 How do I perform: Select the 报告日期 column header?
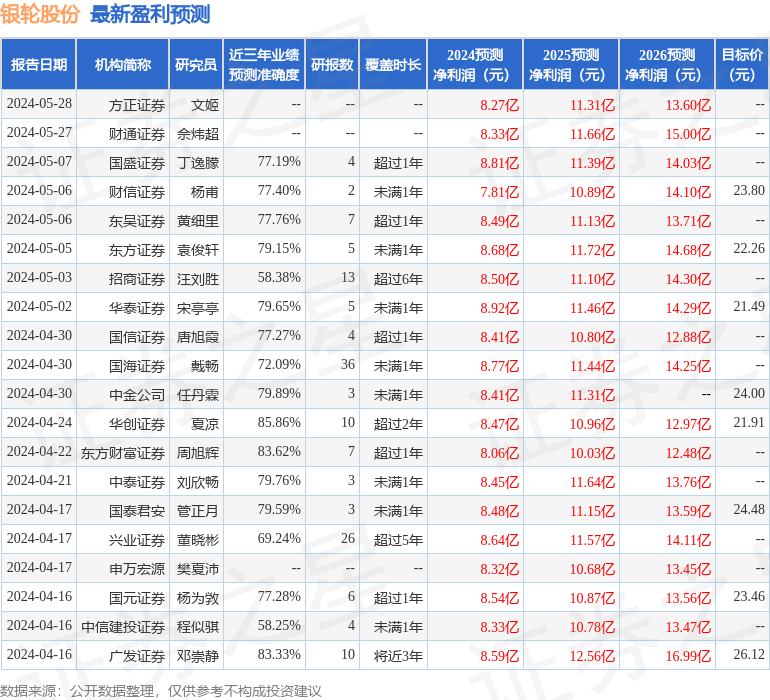pos(39,65)
